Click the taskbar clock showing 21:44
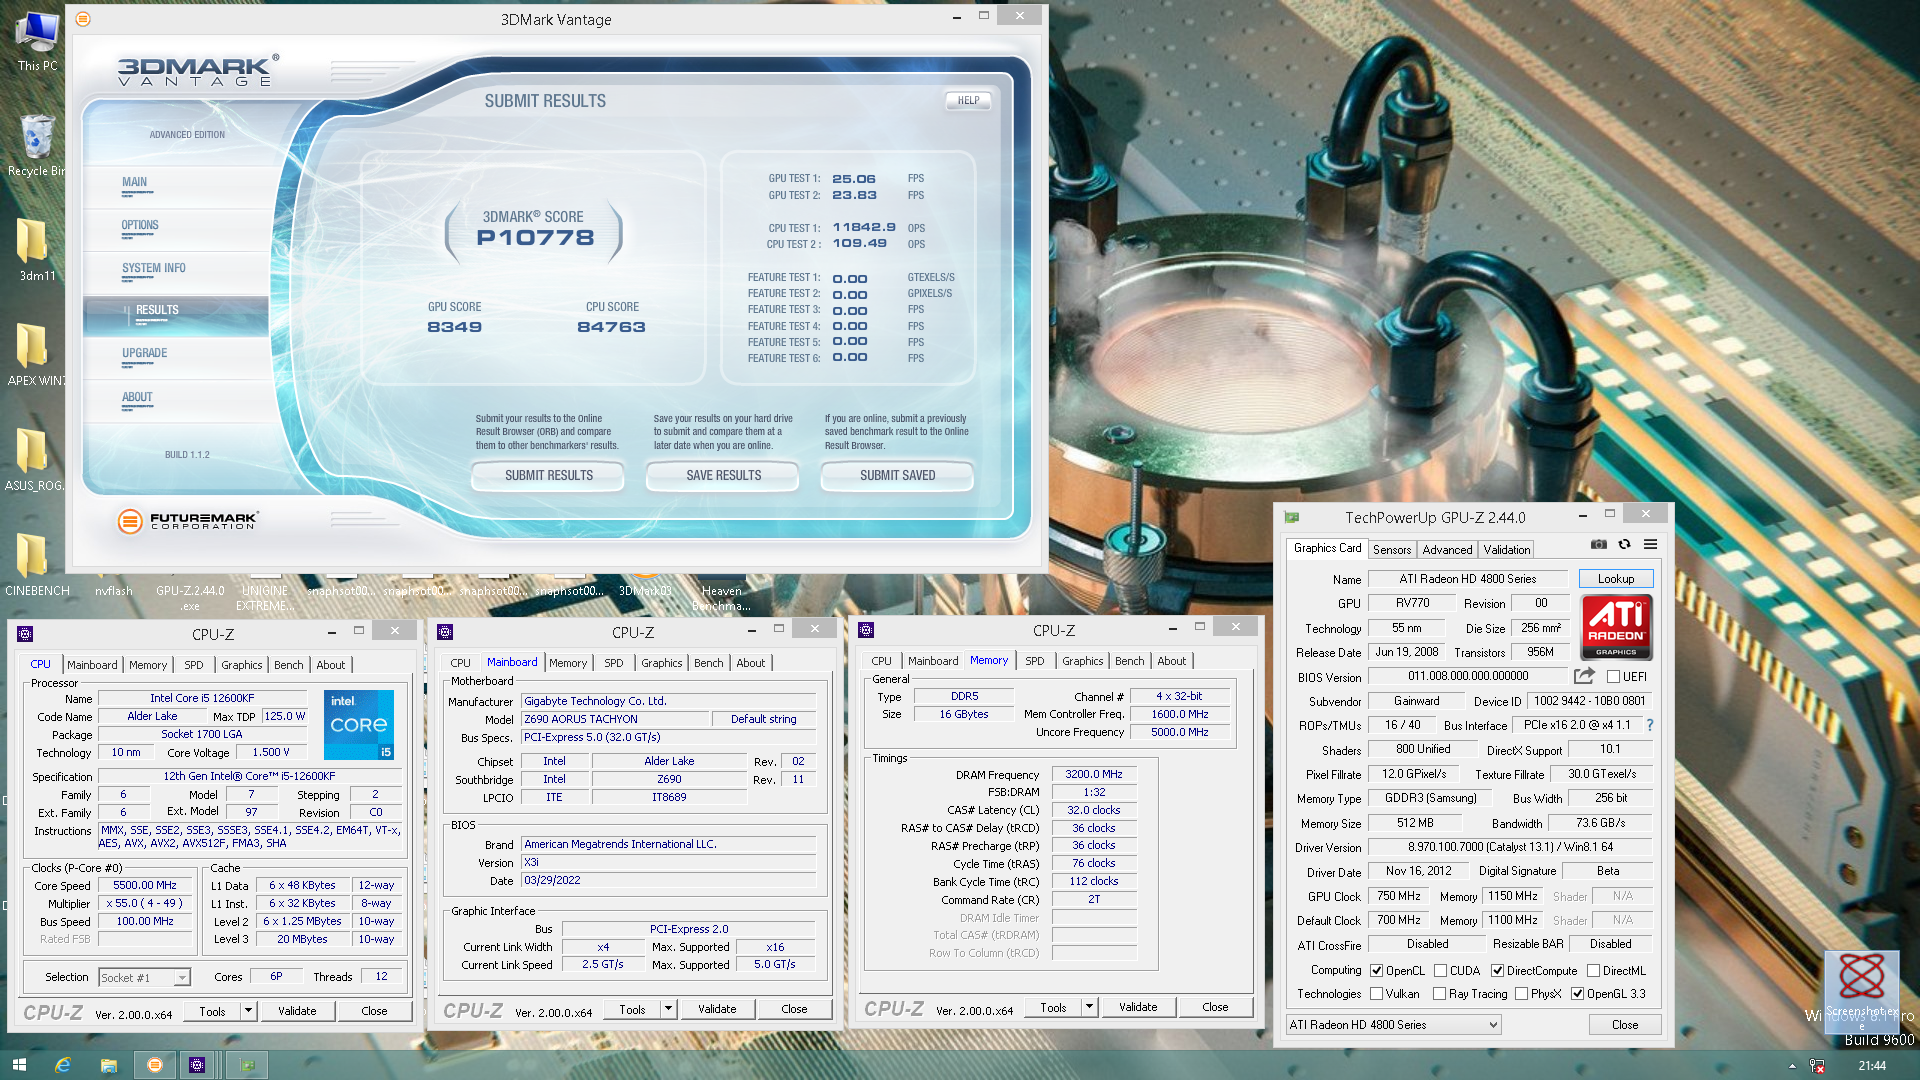 (1872, 1066)
